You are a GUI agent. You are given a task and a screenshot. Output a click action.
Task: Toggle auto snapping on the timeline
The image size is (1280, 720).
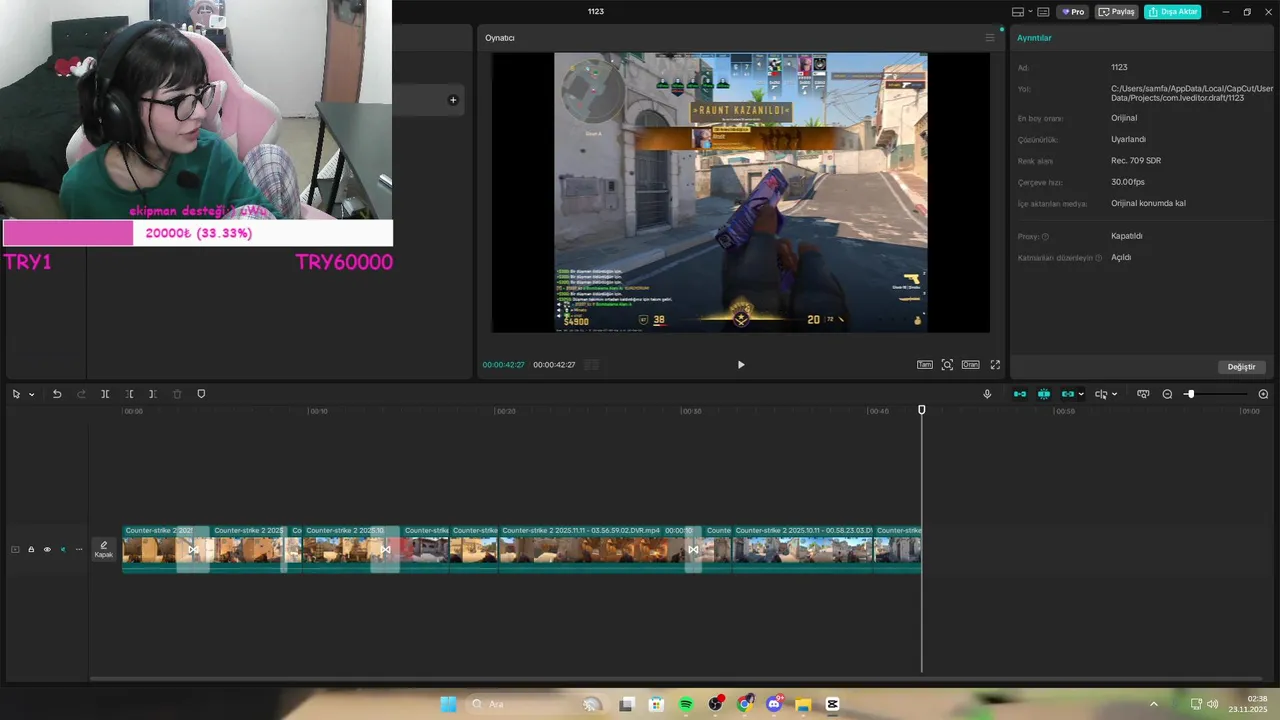[x=1044, y=394]
